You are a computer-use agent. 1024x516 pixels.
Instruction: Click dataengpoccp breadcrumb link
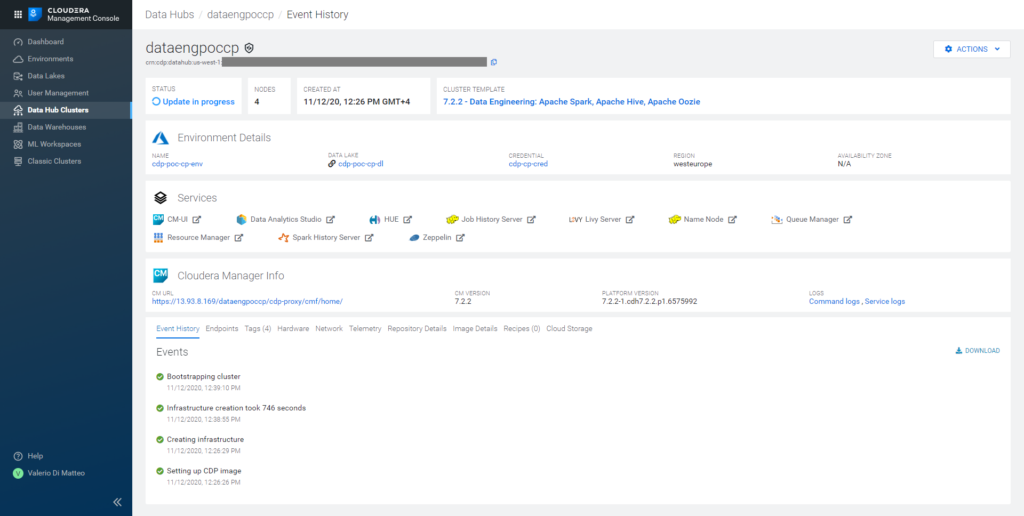tap(240, 14)
